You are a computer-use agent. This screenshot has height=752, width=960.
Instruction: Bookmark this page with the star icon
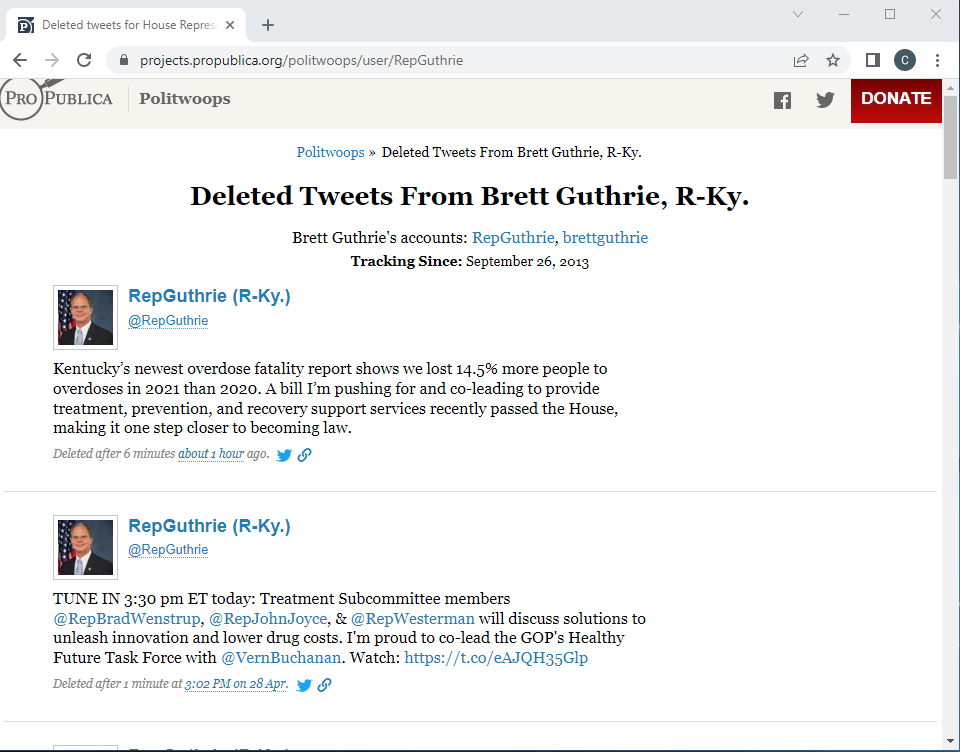tap(833, 60)
